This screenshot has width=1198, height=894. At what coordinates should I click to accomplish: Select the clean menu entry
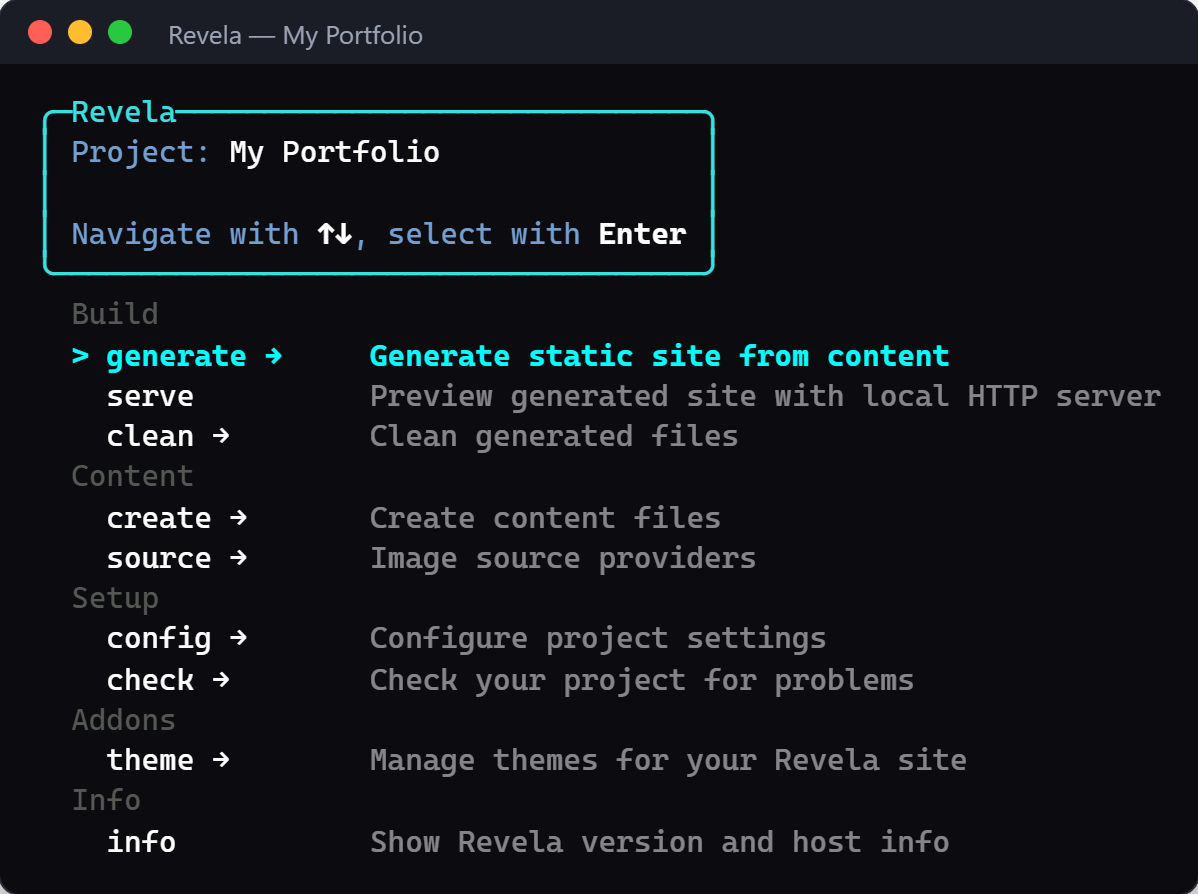pyautogui.click(x=150, y=436)
